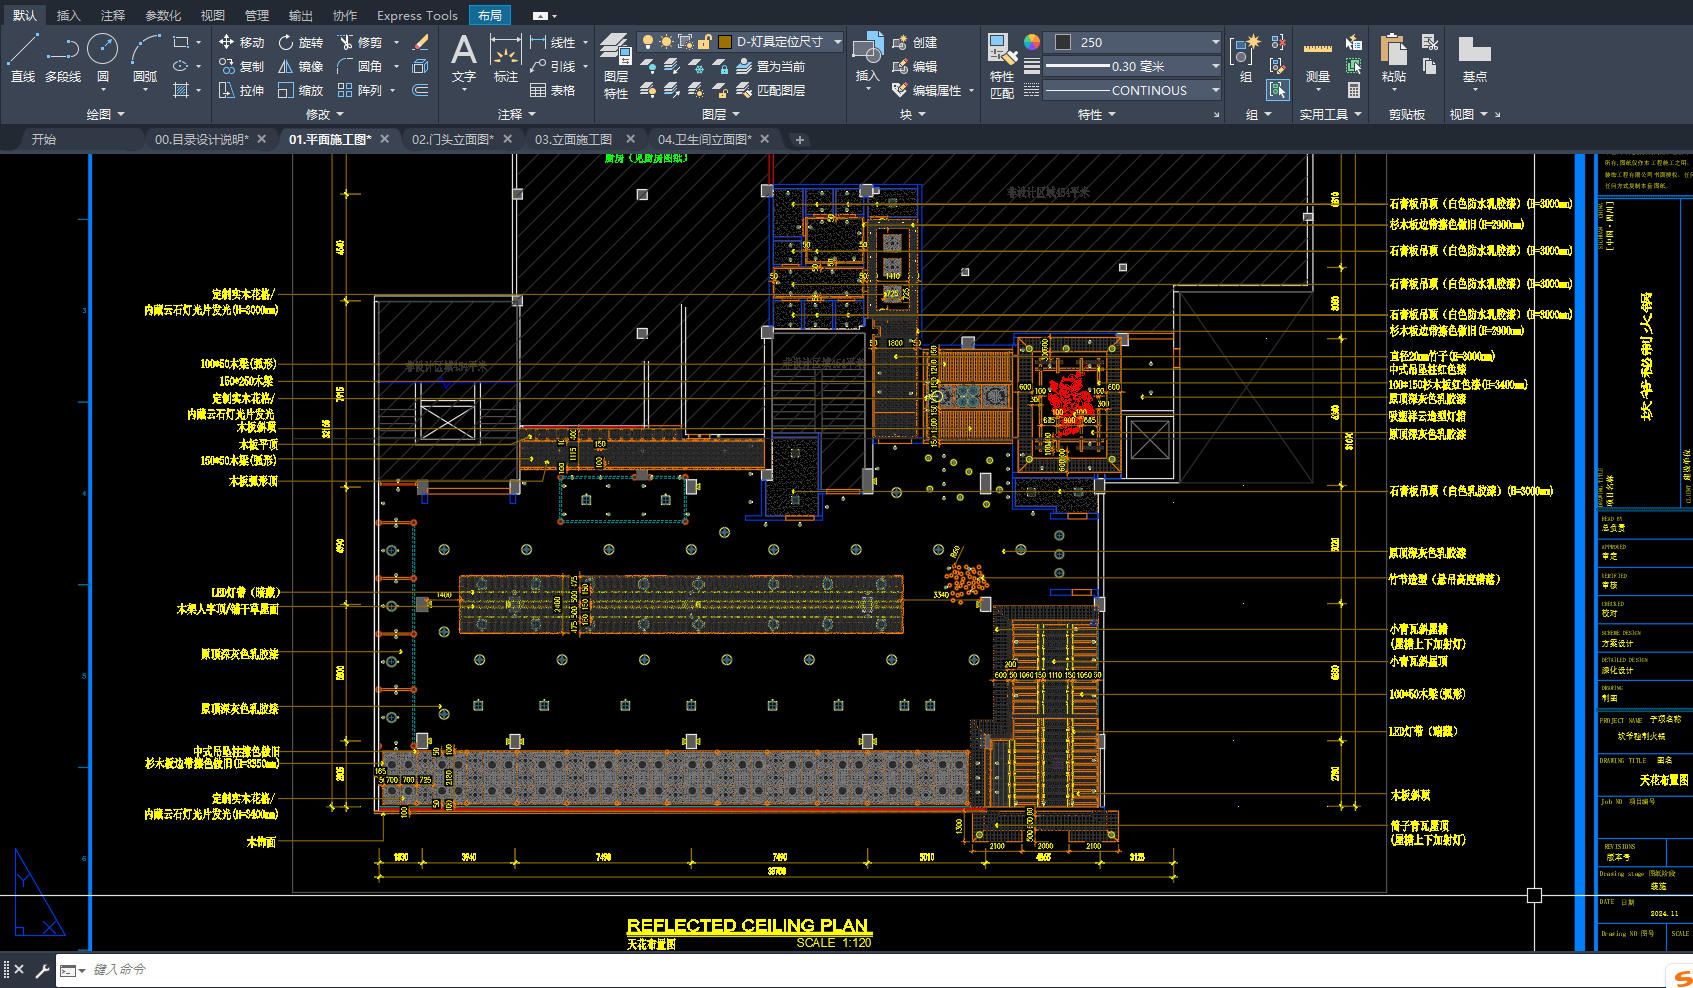This screenshot has height=988, width=1693.
Task: Select the Ellipse tool icon
Action: pos(181,66)
